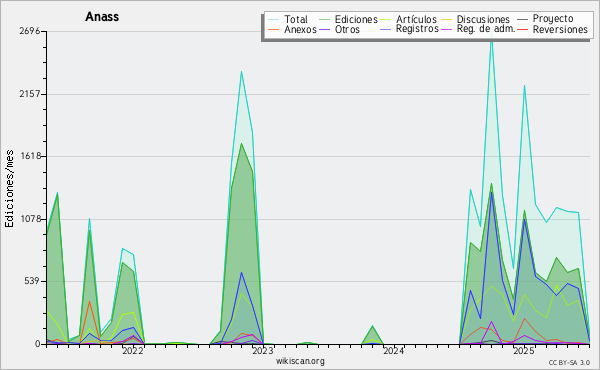Click the x-axis year label 2024
The width and height of the screenshot is (600, 370).
[x=393, y=351]
